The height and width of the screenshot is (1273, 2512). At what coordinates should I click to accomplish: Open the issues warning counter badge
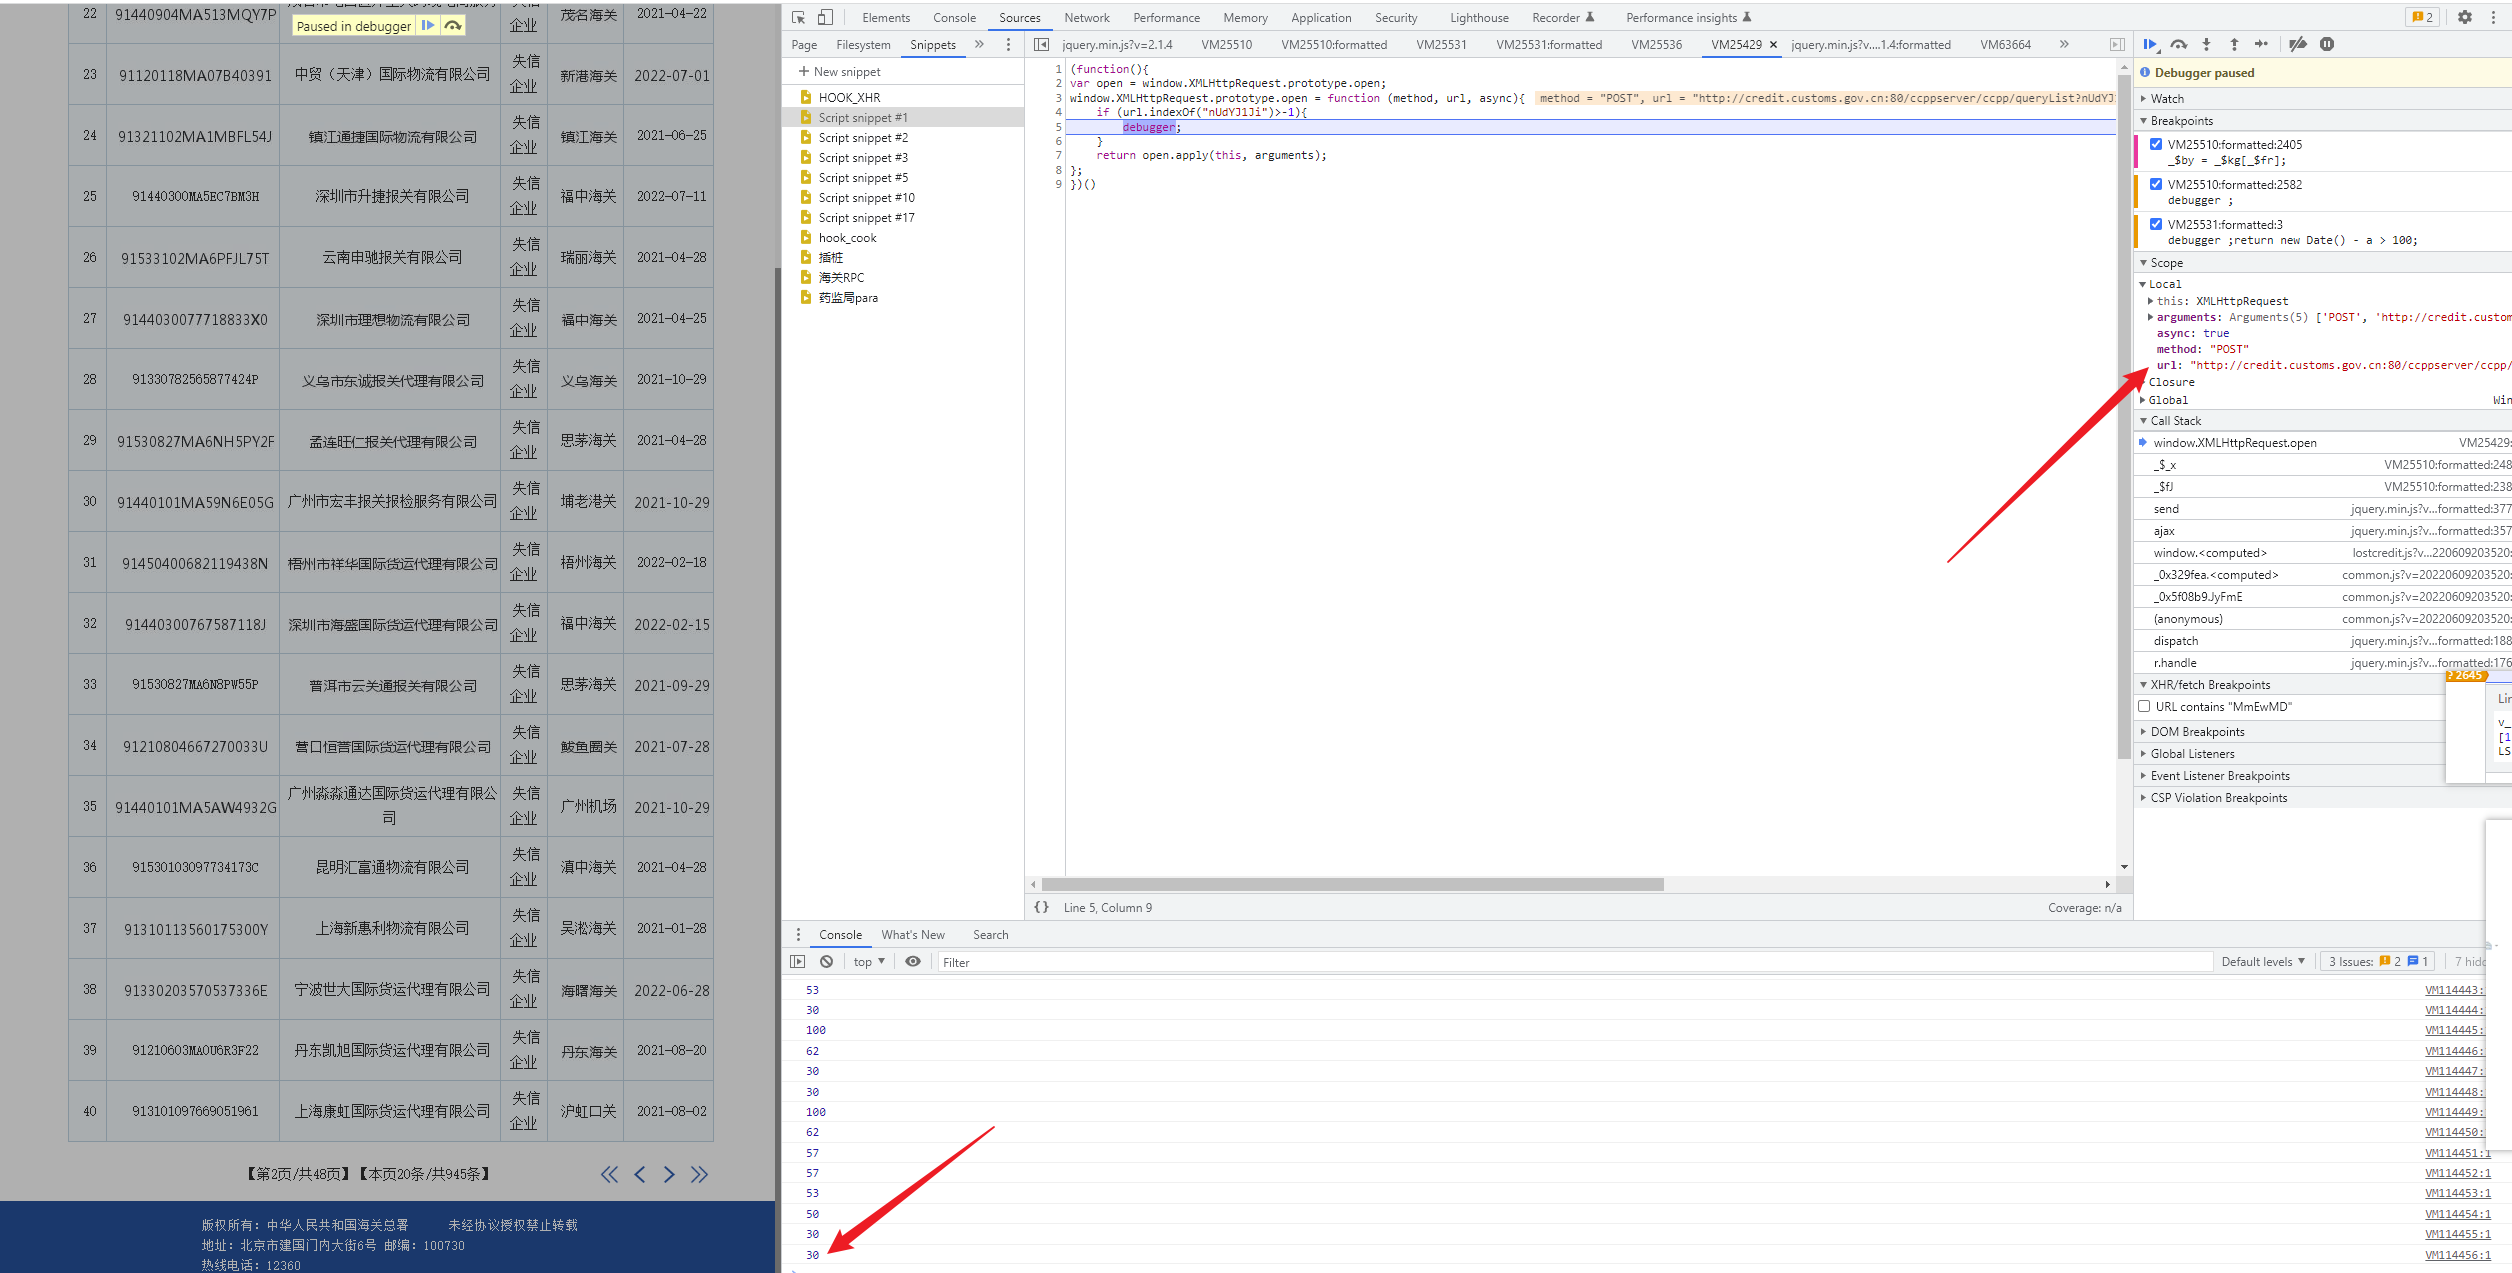click(x=2422, y=17)
